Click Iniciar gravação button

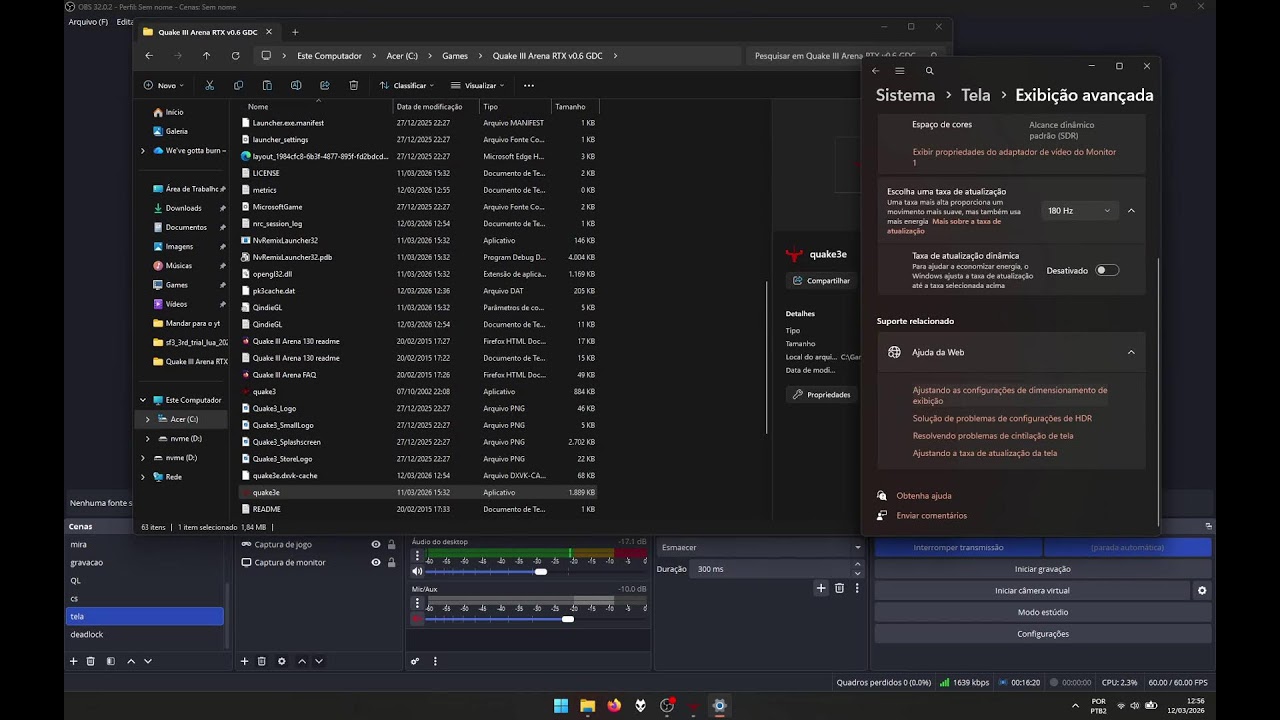point(1042,569)
